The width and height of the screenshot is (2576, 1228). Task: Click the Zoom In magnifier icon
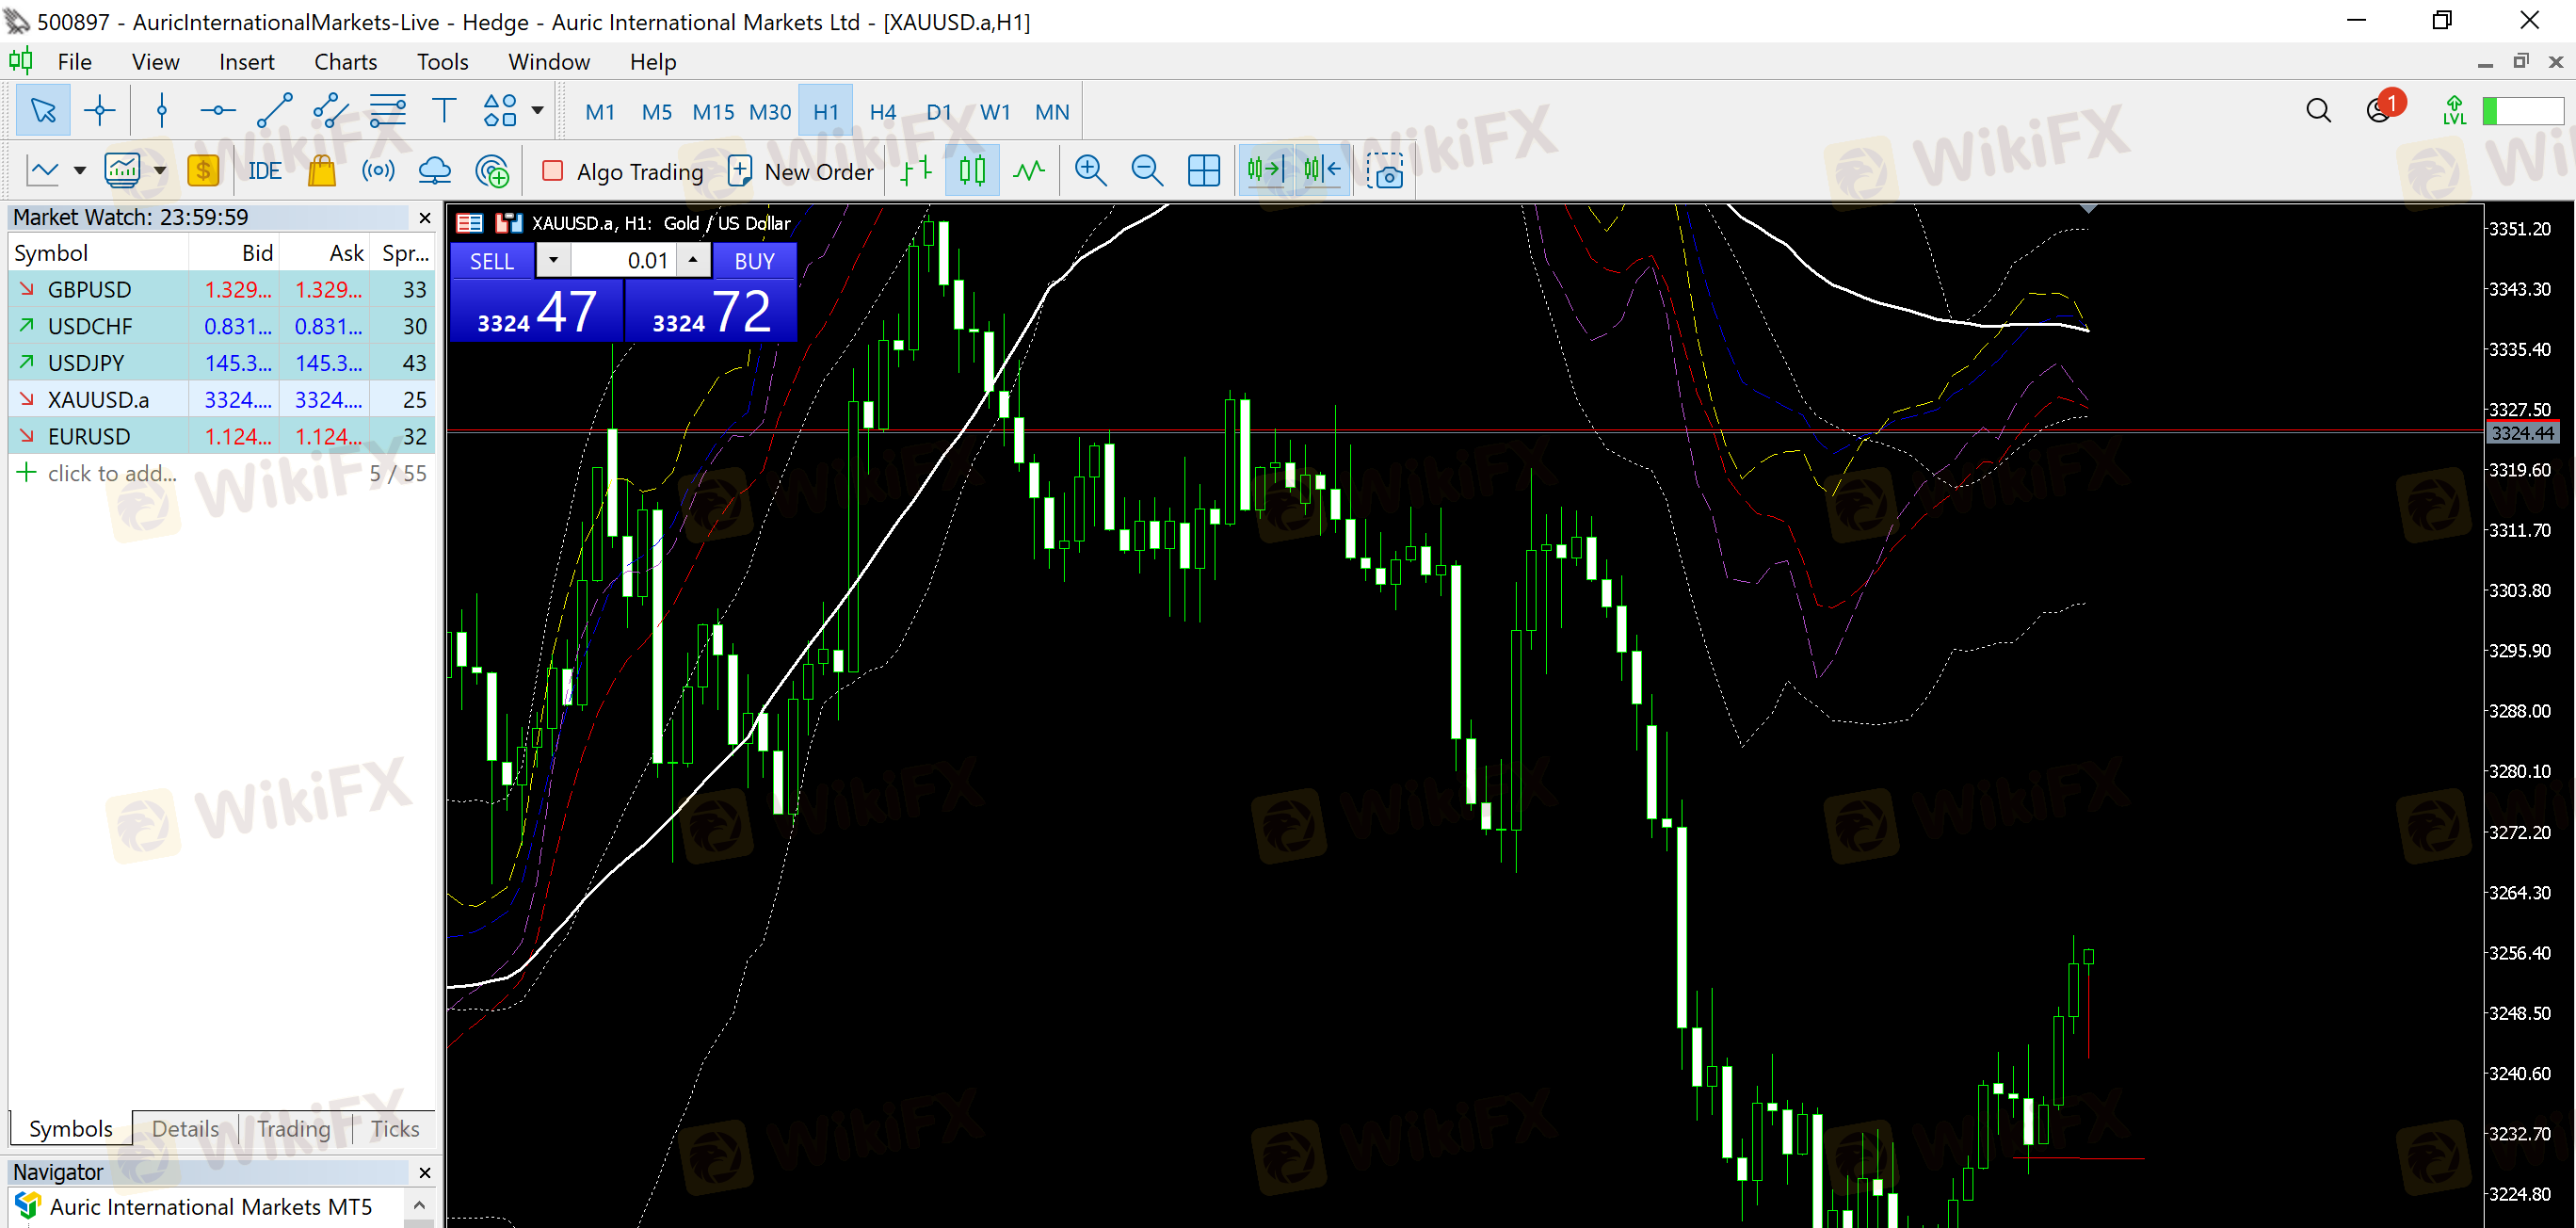tap(1090, 171)
